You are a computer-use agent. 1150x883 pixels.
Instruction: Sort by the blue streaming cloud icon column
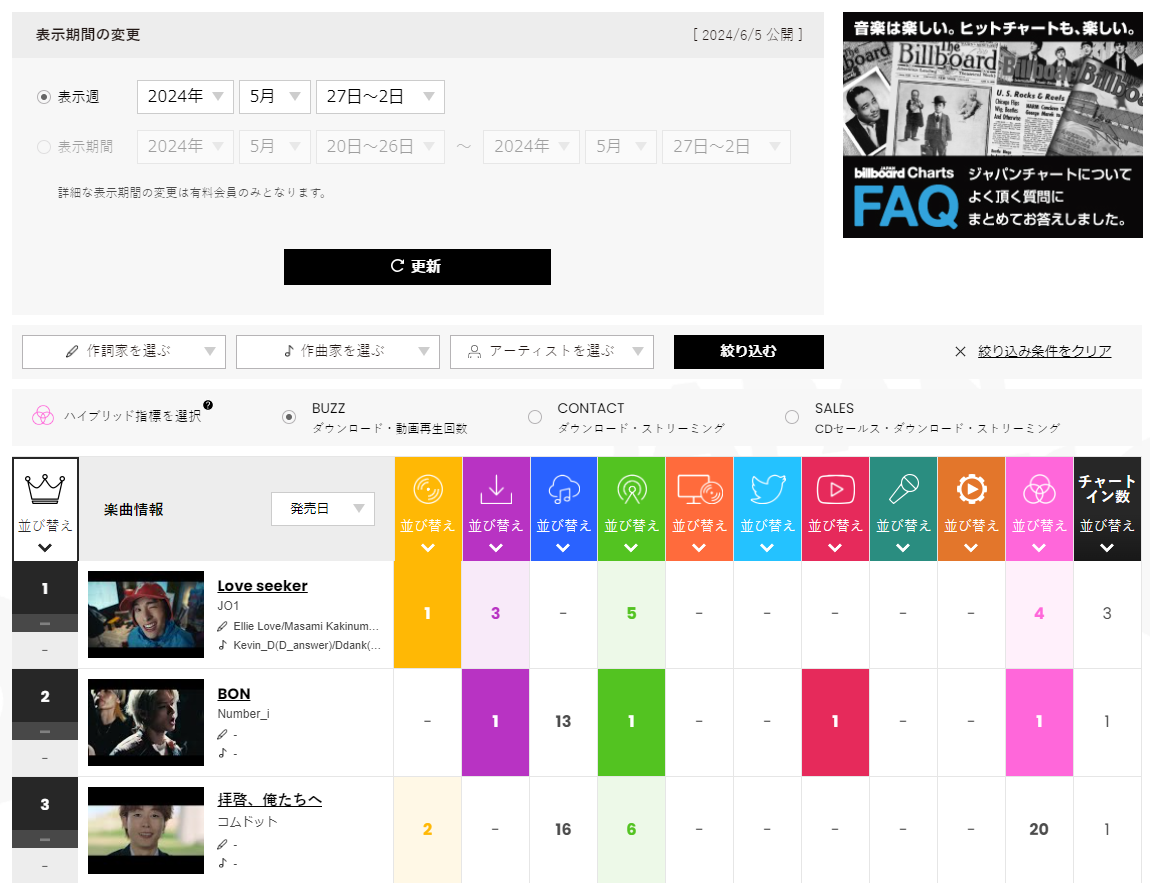click(563, 509)
